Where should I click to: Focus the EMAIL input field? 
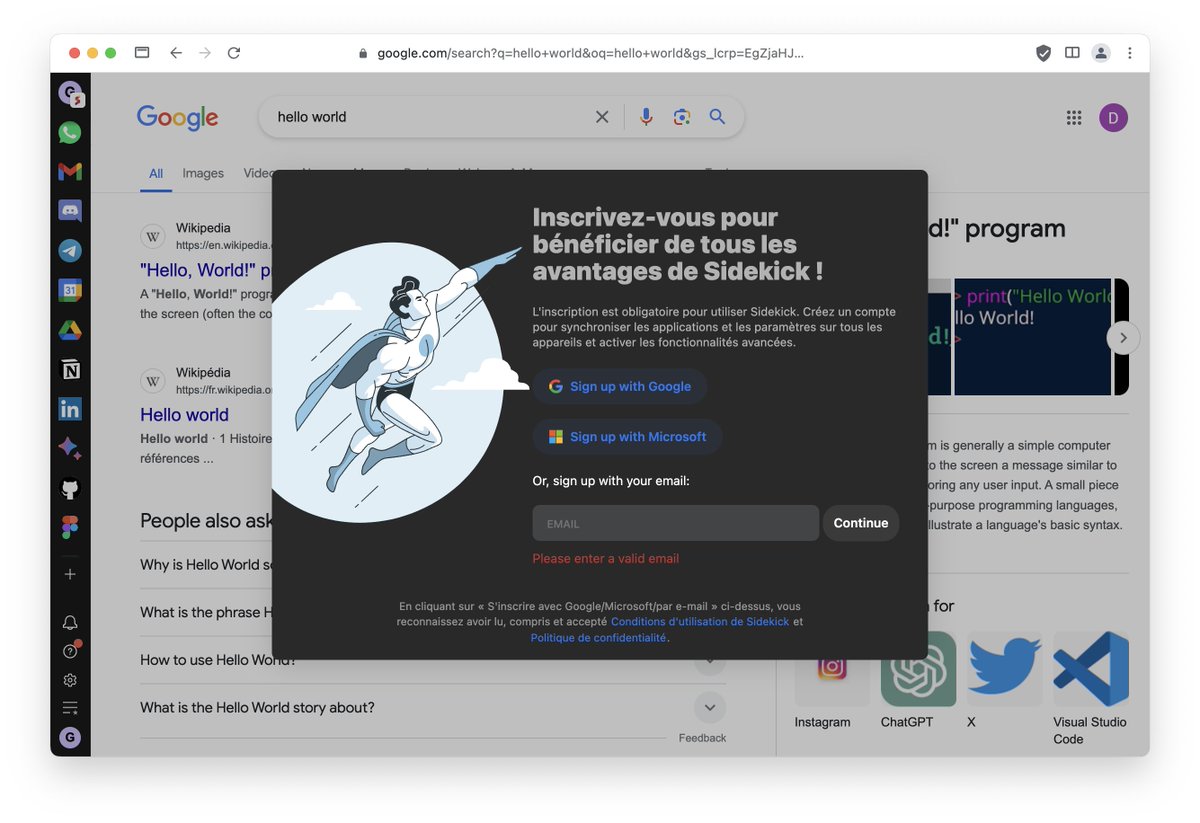676,523
